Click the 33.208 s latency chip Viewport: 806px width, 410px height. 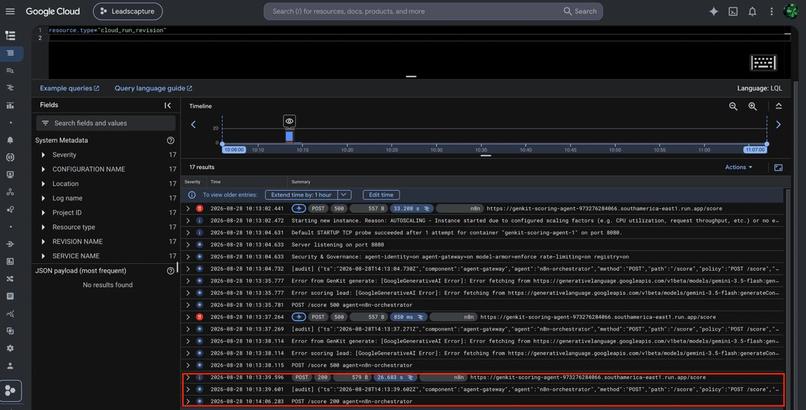412,209
